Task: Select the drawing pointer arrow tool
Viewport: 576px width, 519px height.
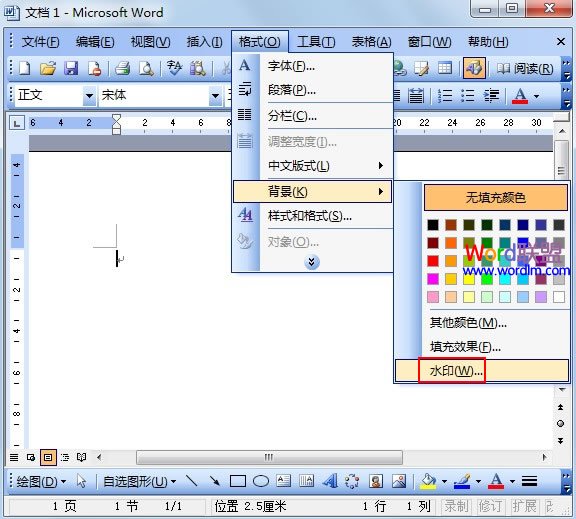Action: [81, 481]
